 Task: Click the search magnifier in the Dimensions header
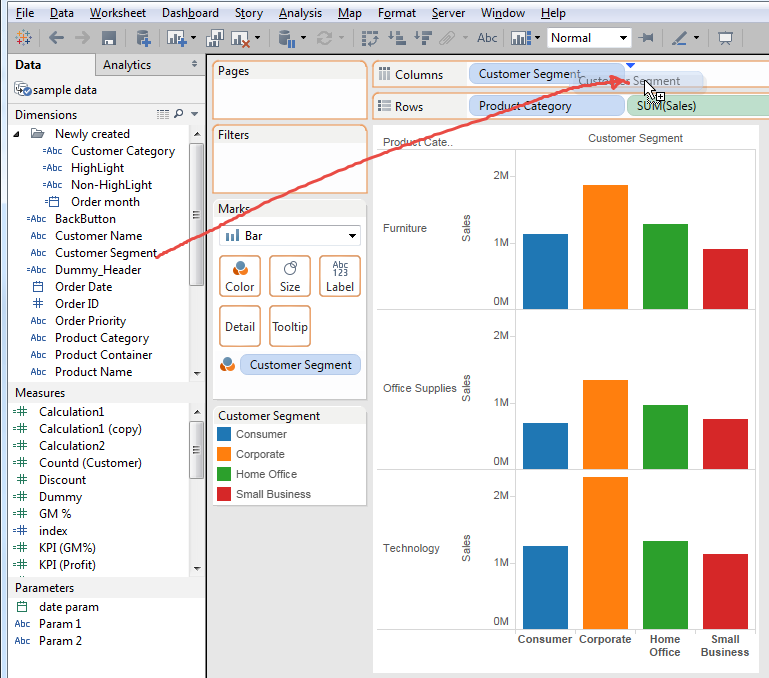[179, 114]
